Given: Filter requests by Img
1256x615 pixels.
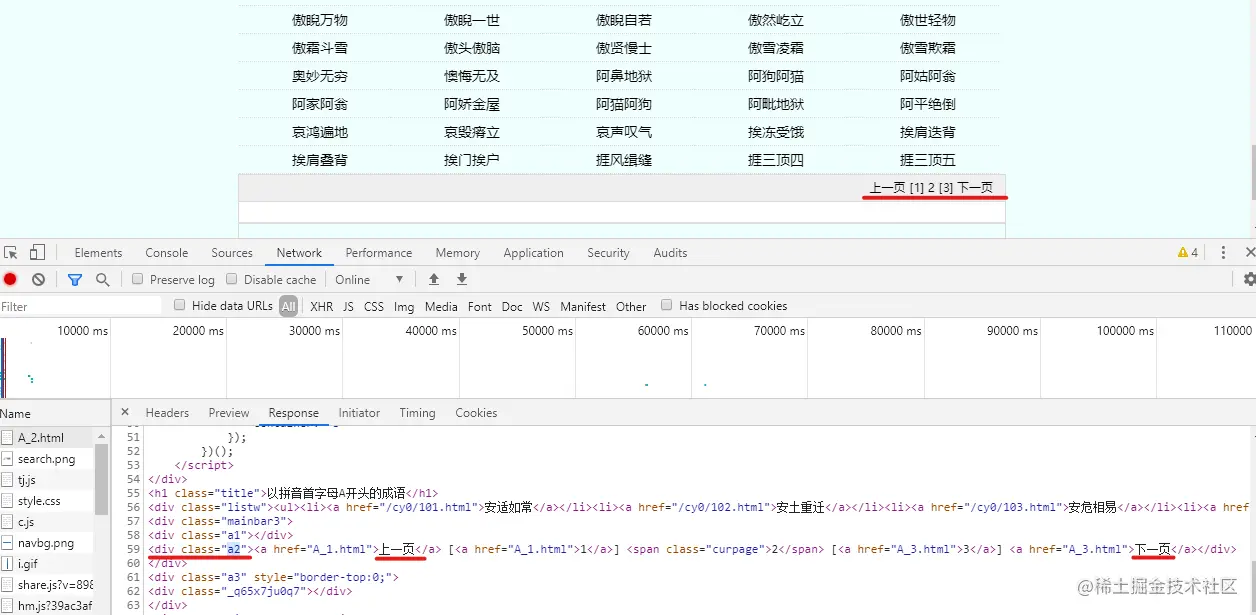Looking at the screenshot, I should pyautogui.click(x=404, y=307).
